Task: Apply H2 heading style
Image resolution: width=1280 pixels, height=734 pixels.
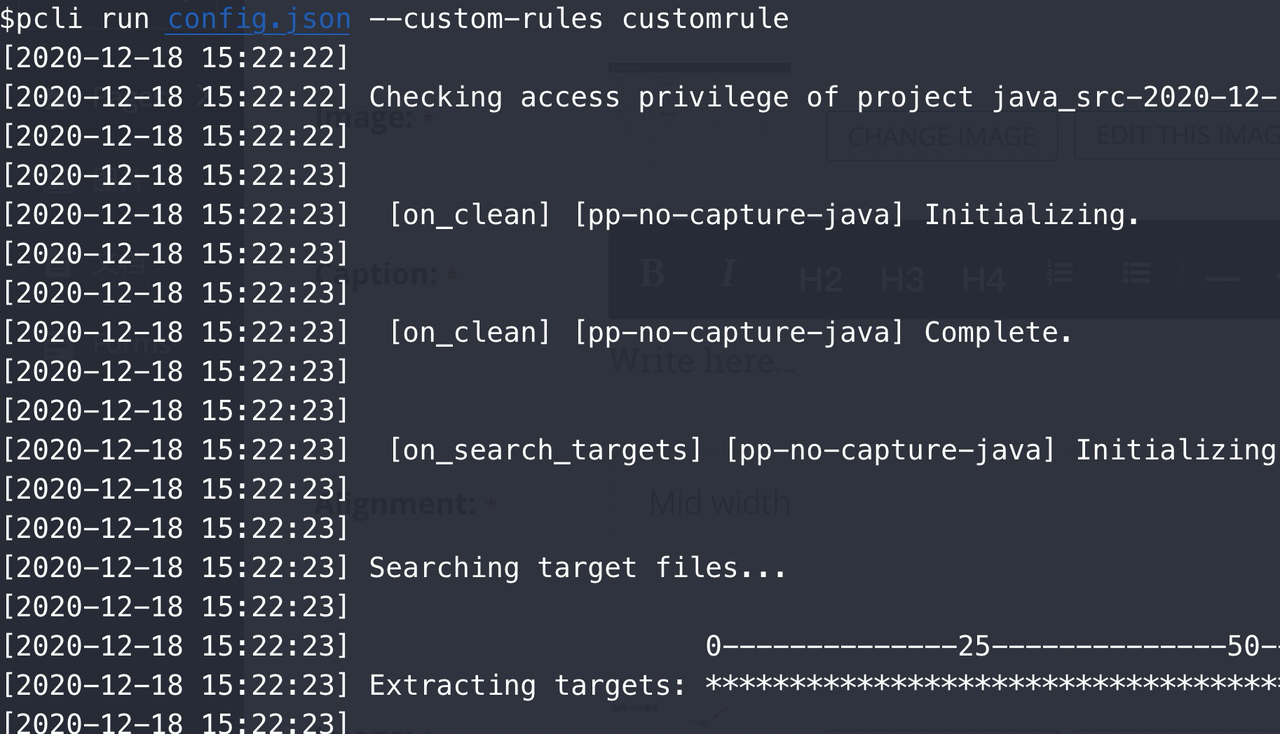Action: pos(820,279)
